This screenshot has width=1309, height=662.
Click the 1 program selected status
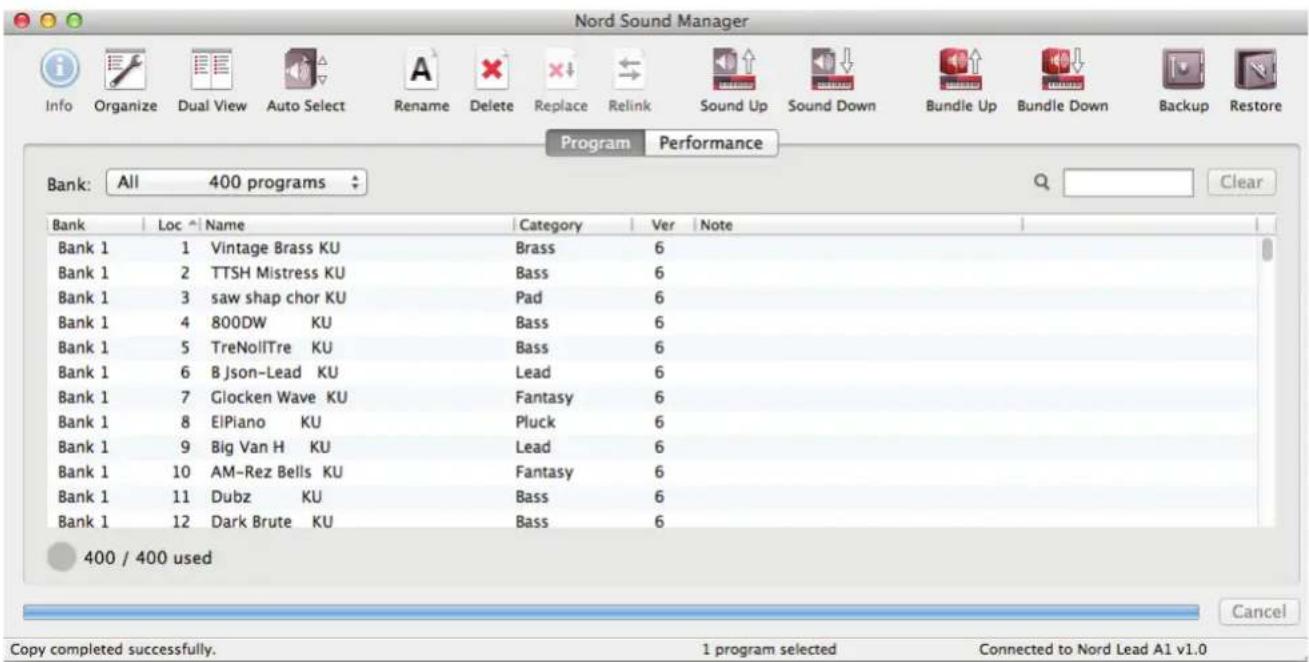(769, 650)
